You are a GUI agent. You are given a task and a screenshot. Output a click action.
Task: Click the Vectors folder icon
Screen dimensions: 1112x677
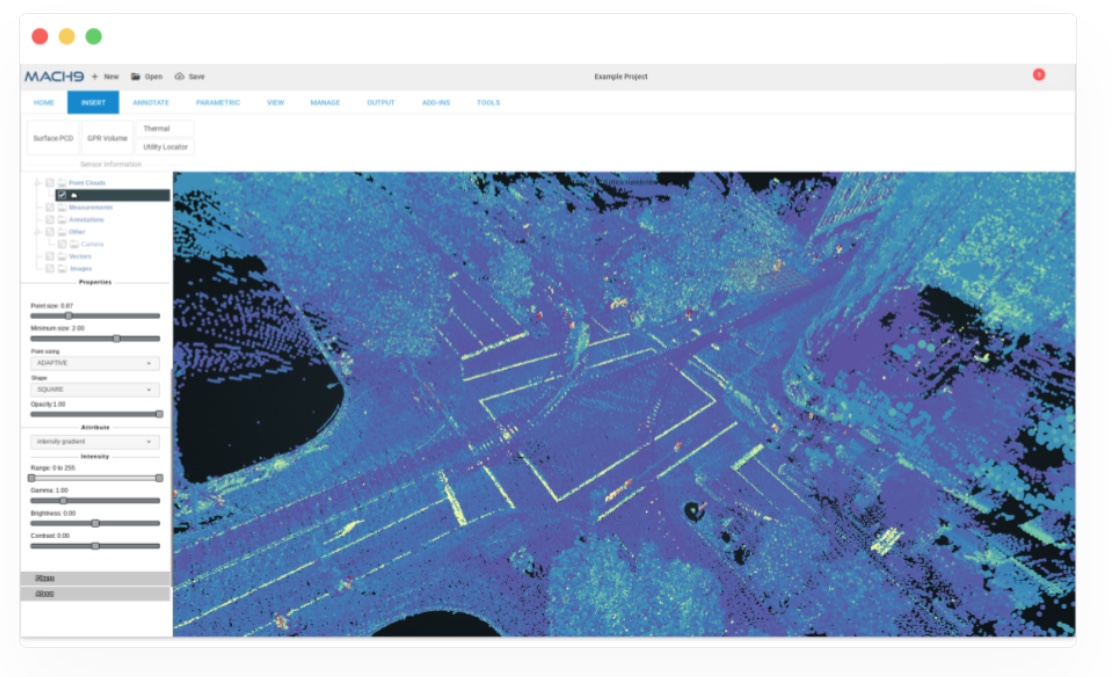(62, 257)
